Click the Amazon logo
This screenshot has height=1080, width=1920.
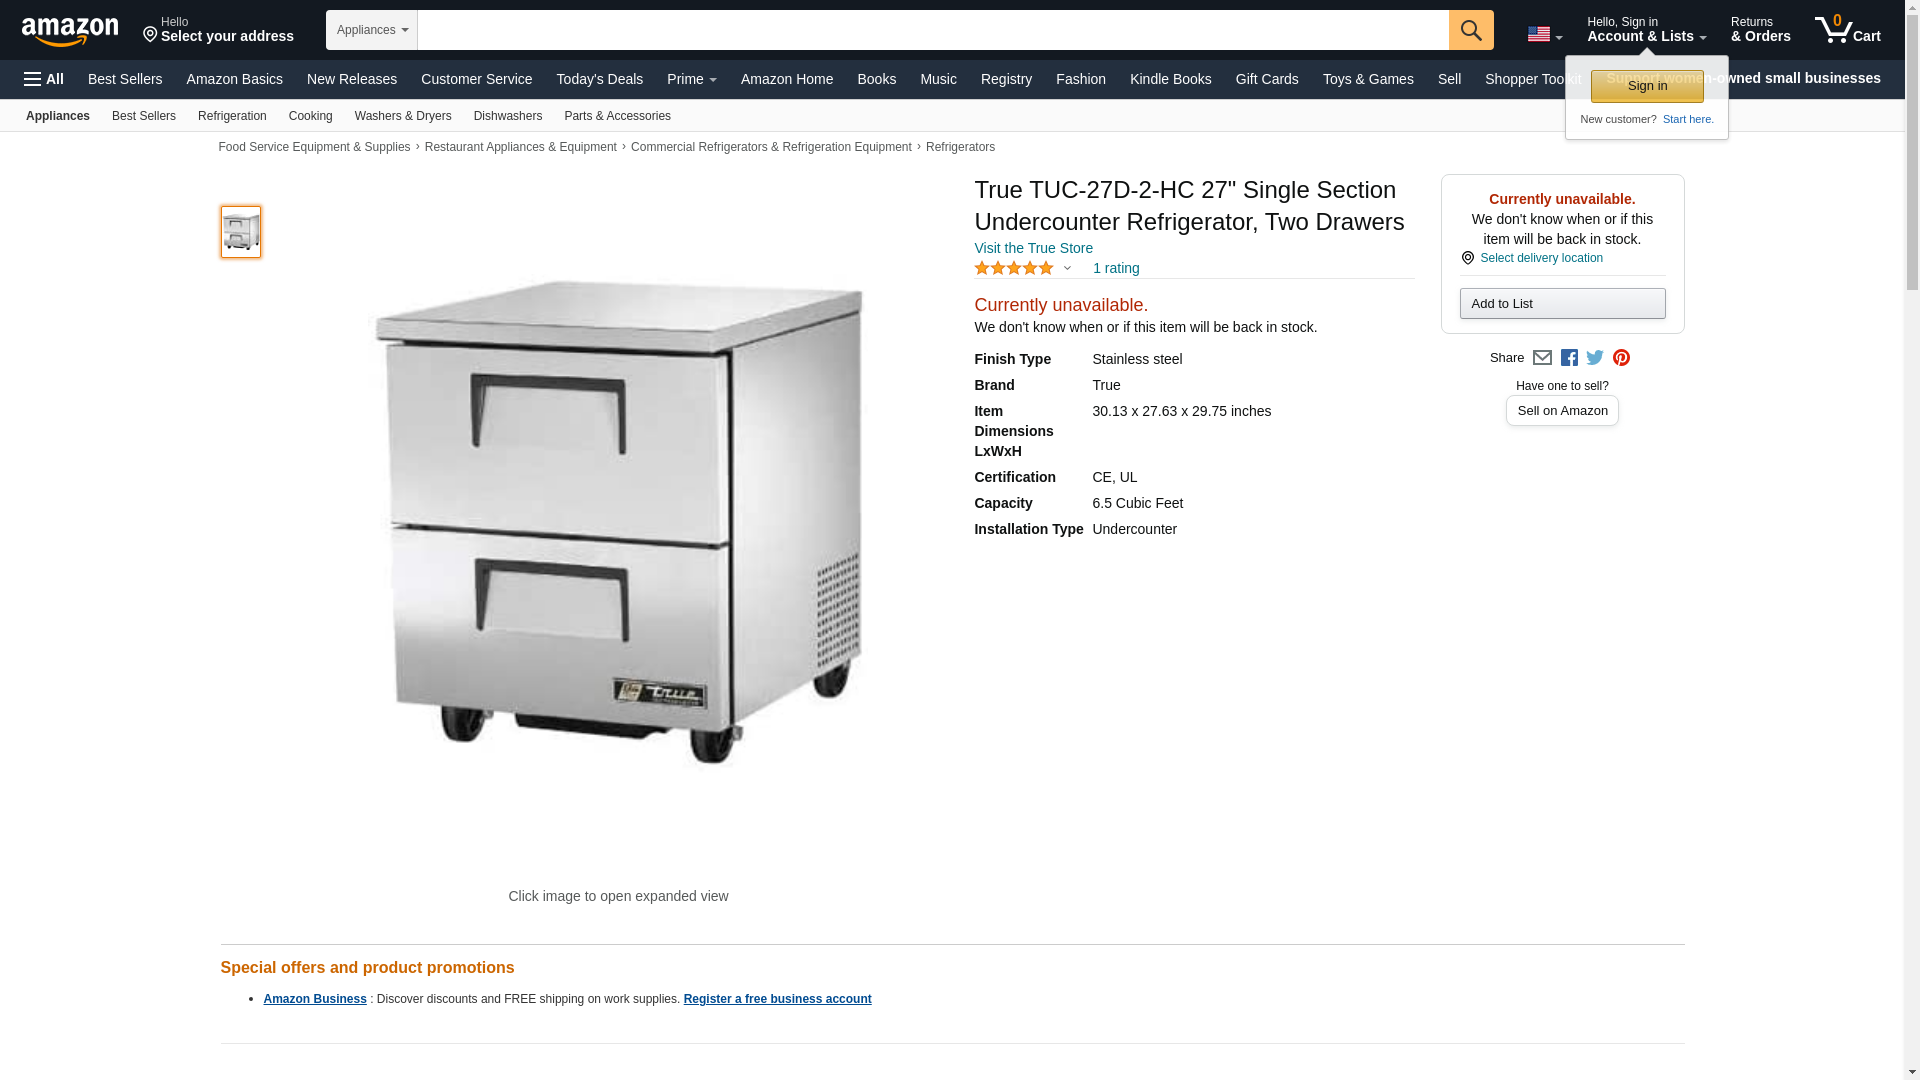70,31
